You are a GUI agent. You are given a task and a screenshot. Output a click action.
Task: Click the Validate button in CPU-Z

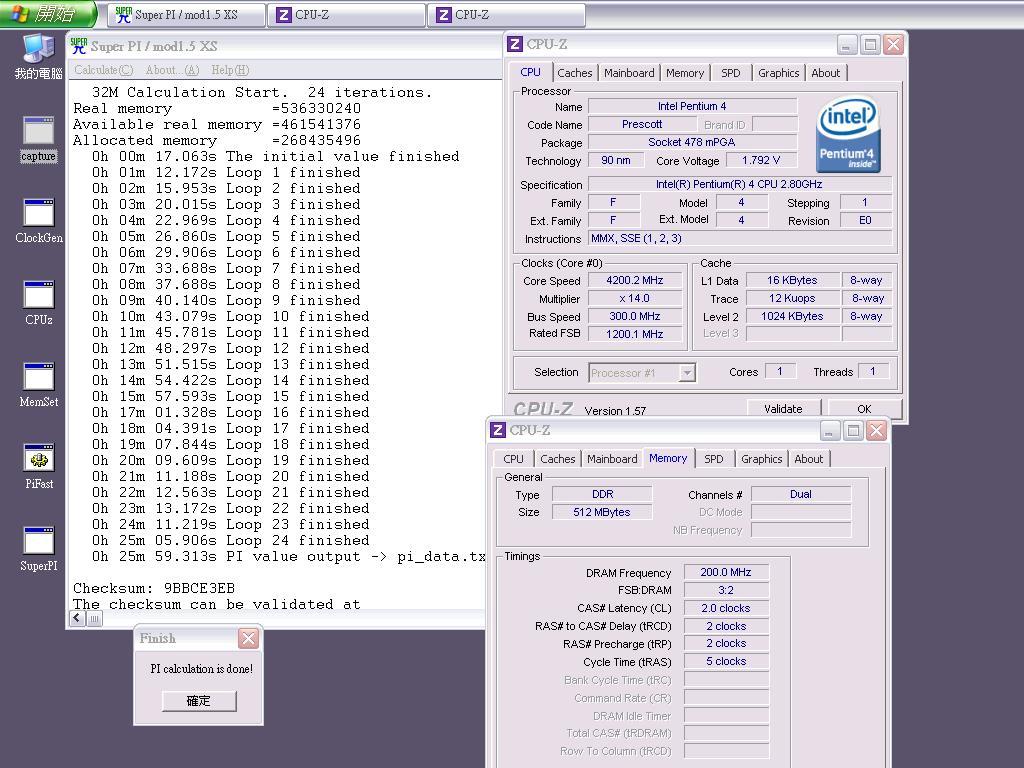point(783,409)
